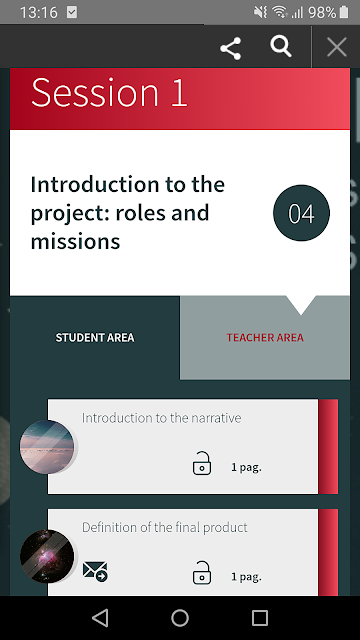This screenshot has width=360, height=640.
Task: Click the send-mail envelope icon
Action: click(x=95, y=571)
